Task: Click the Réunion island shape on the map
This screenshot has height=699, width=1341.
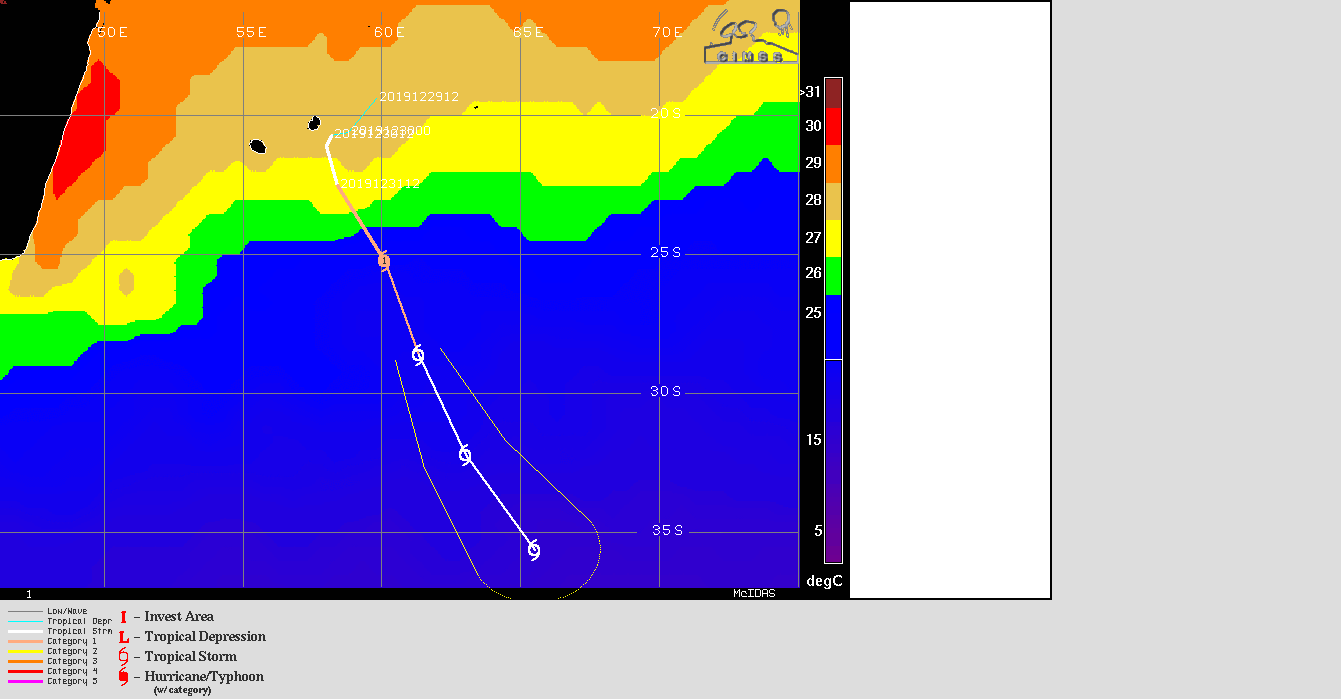Action: 258,146
